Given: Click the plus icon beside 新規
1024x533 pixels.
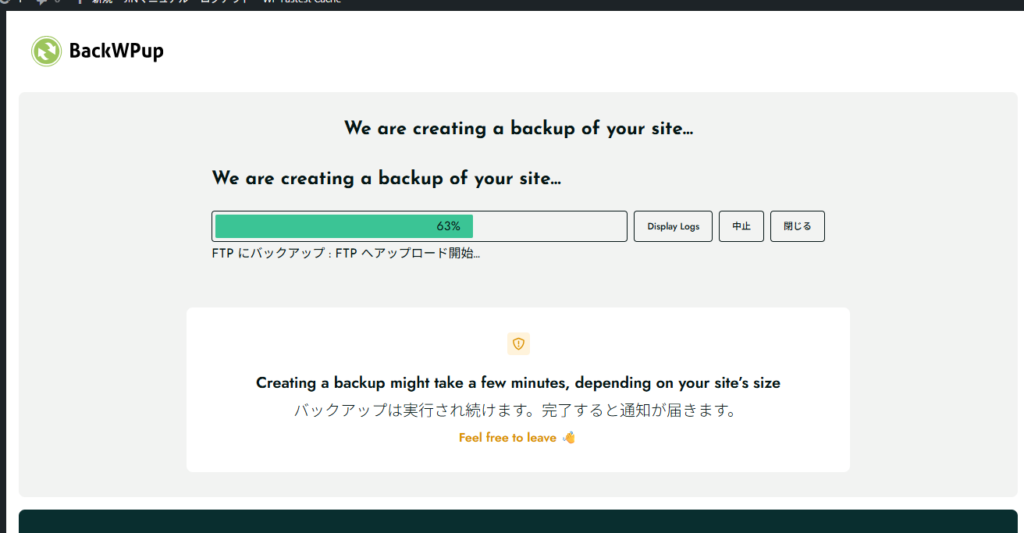Looking at the screenshot, I should coord(77,2).
